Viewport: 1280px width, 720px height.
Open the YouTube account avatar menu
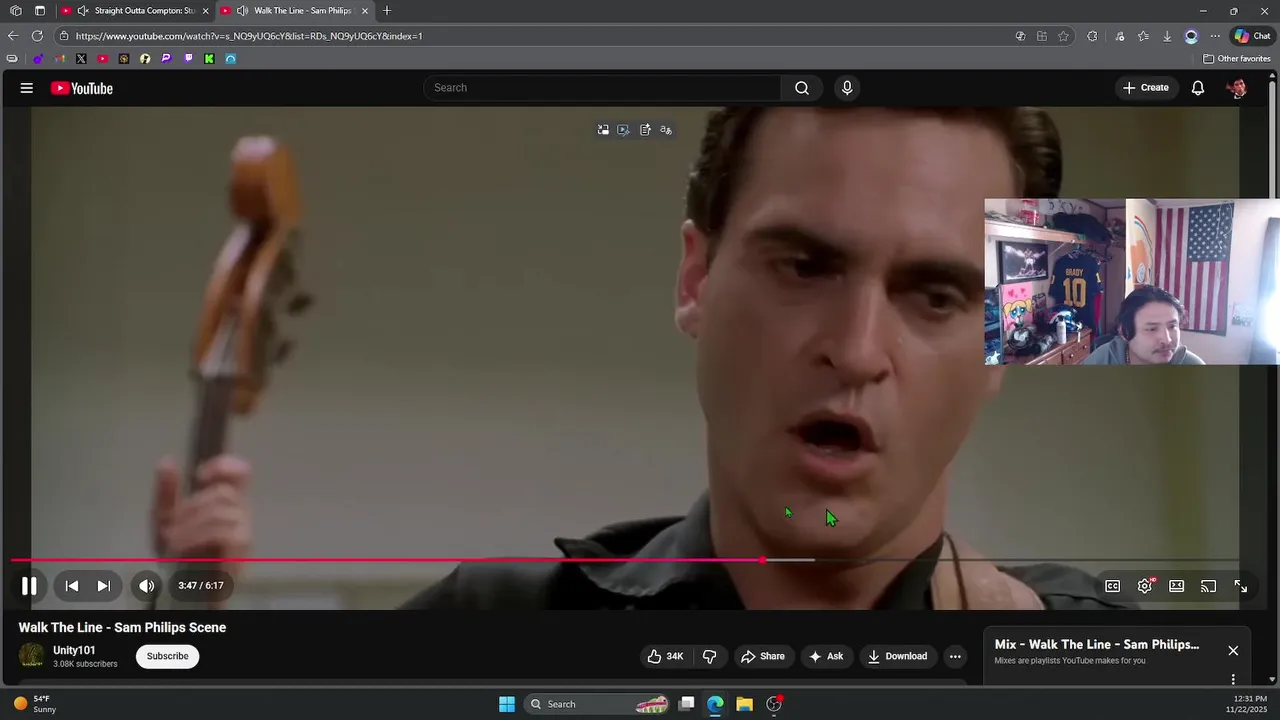pyautogui.click(x=1237, y=88)
